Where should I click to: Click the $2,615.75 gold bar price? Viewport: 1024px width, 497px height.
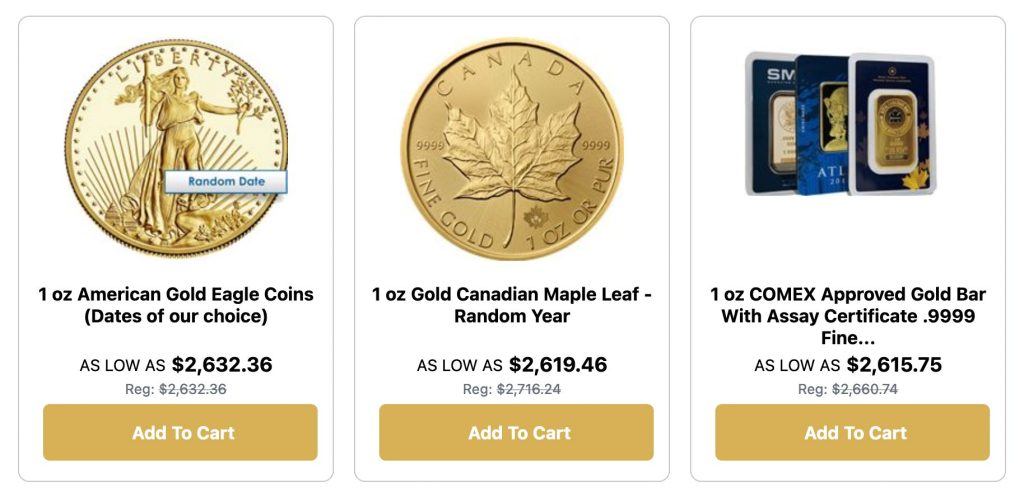894,365
